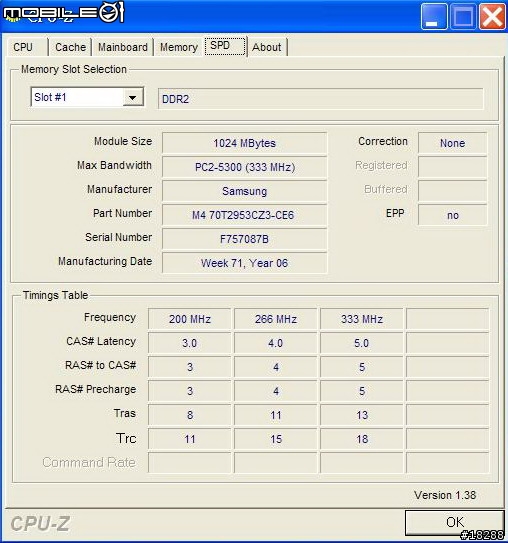Click the Samsung manufacturer value

point(244,191)
